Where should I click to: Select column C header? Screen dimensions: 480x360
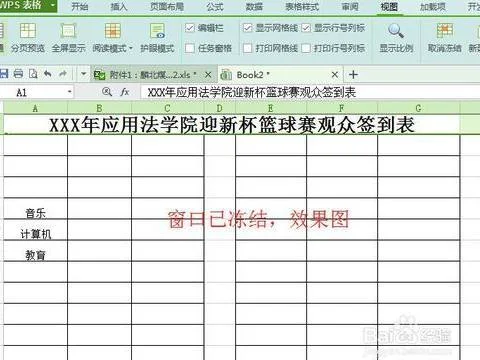pos(168,108)
